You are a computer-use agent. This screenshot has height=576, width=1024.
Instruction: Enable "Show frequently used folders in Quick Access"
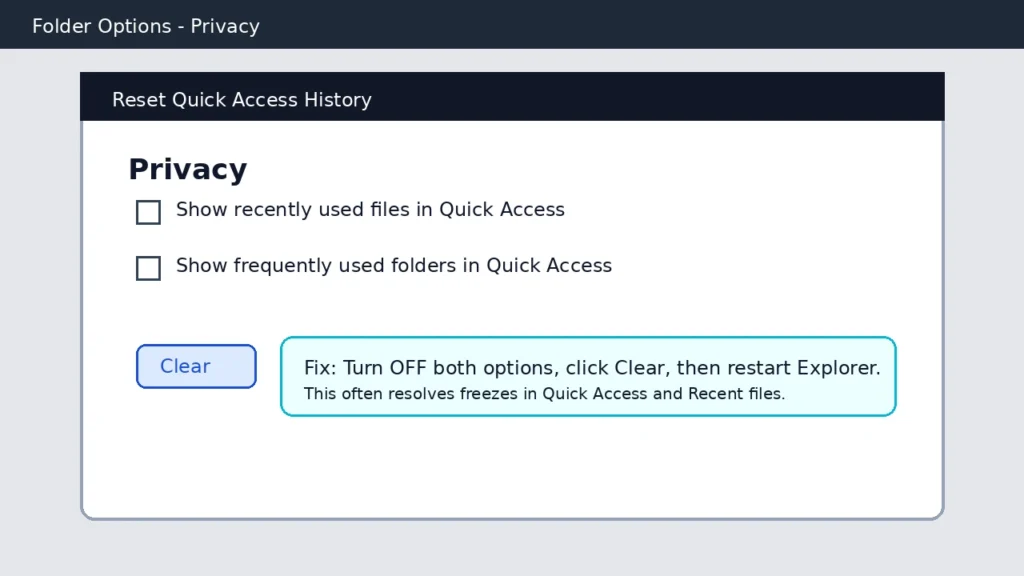click(x=148, y=268)
